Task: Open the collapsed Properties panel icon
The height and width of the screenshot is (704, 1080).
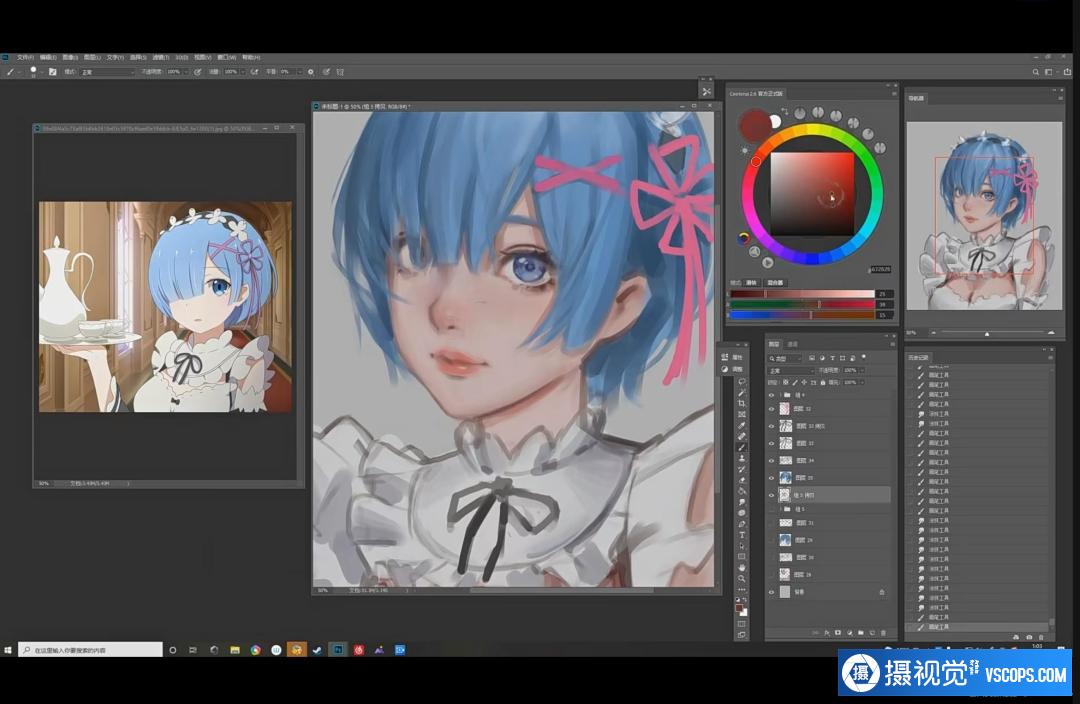Action: (x=725, y=357)
